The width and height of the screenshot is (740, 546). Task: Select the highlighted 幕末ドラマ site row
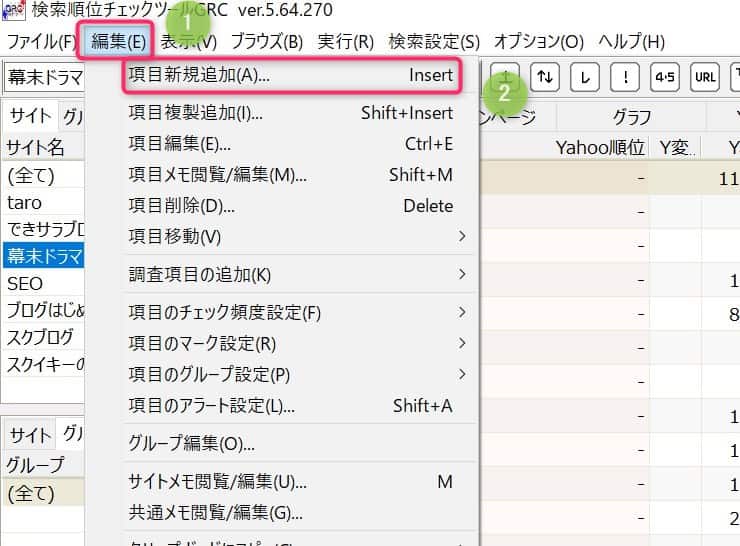click(43, 256)
